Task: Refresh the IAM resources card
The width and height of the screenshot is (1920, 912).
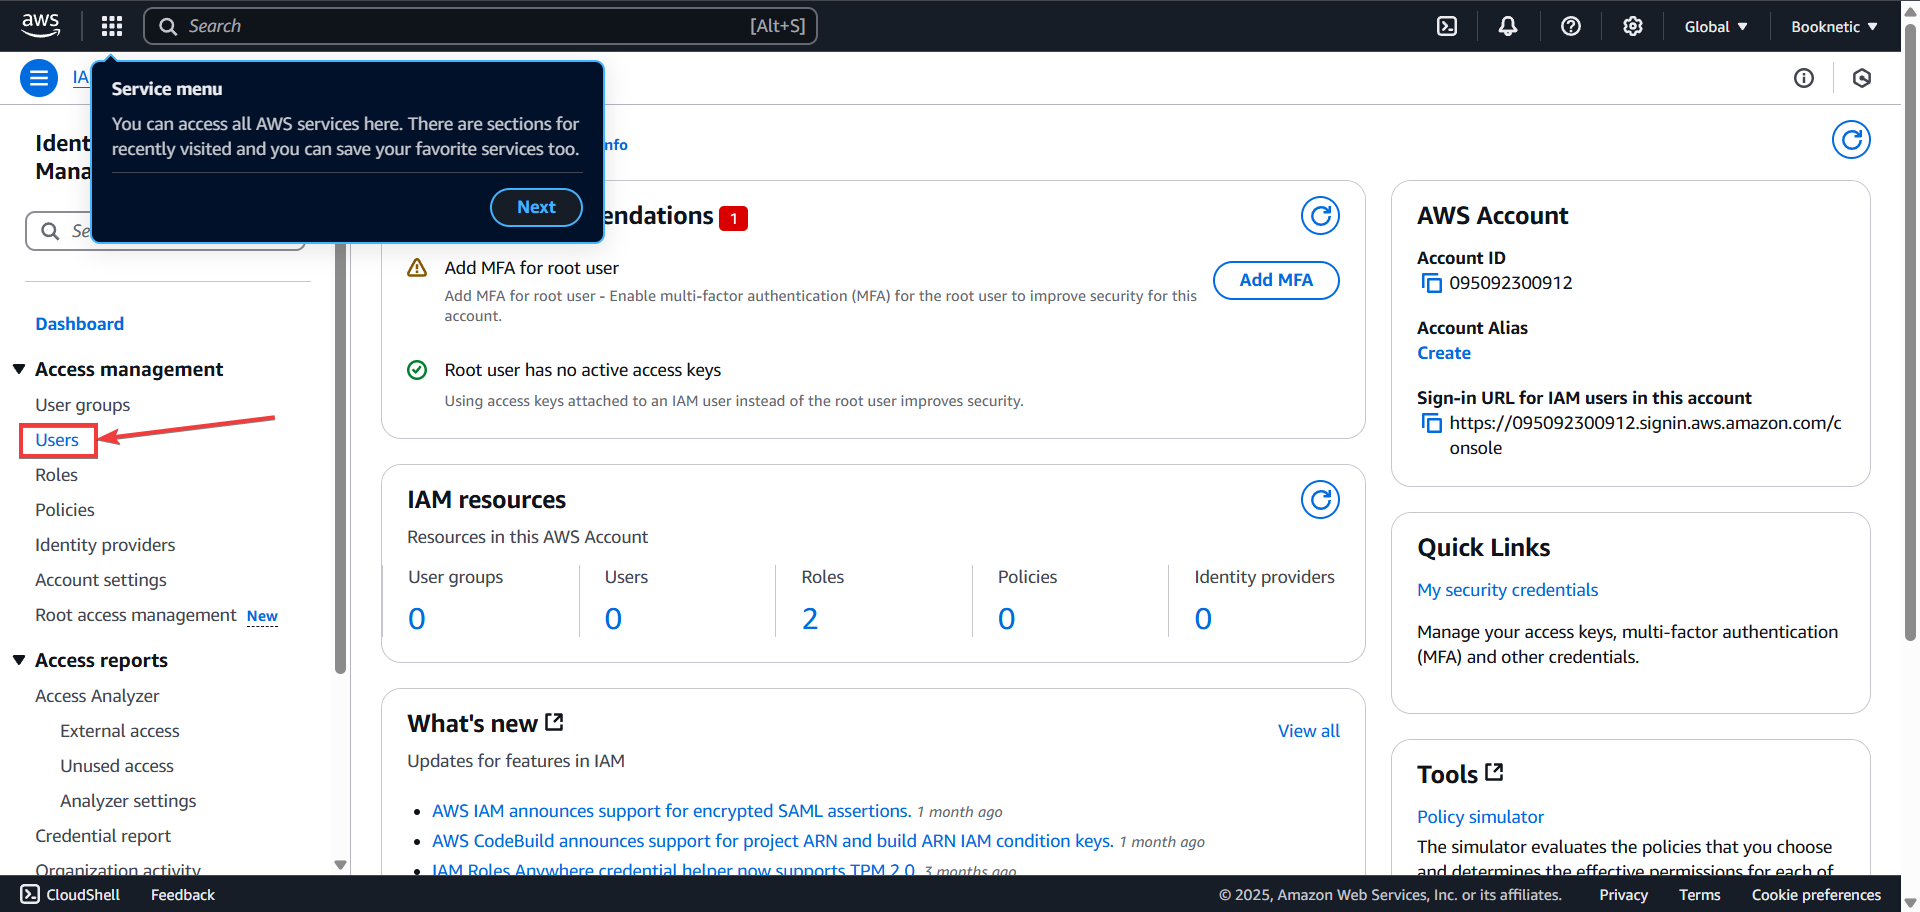Action: pyautogui.click(x=1320, y=500)
